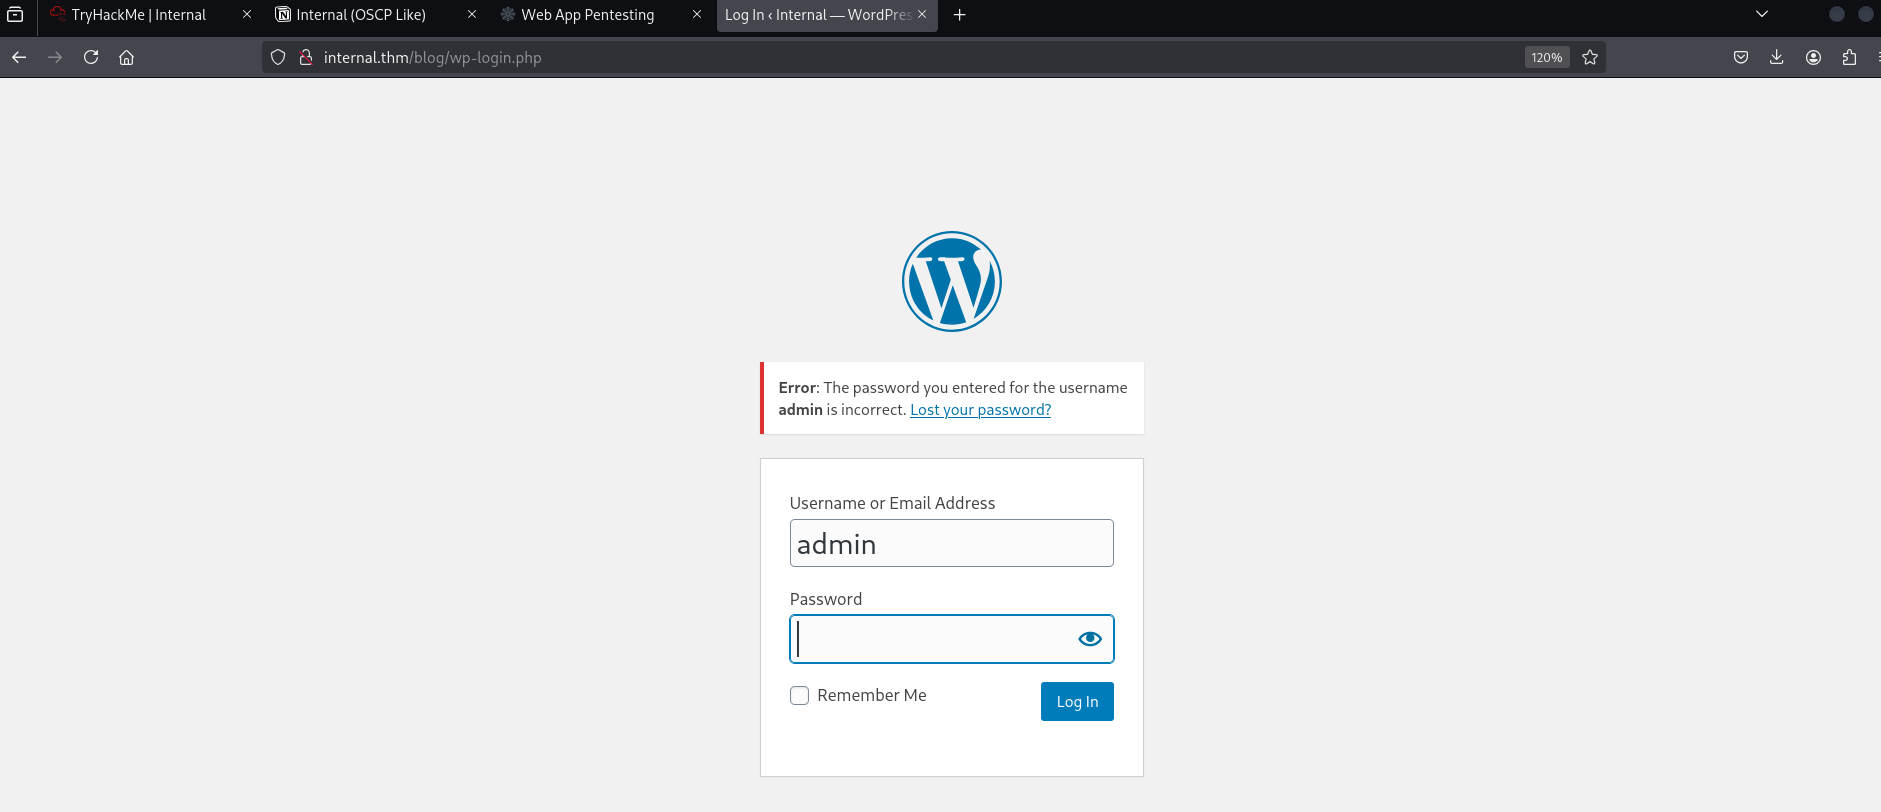Screen dimensions: 1881x812
Task: Follow the Lost your password? link
Action: pyautogui.click(x=980, y=410)
